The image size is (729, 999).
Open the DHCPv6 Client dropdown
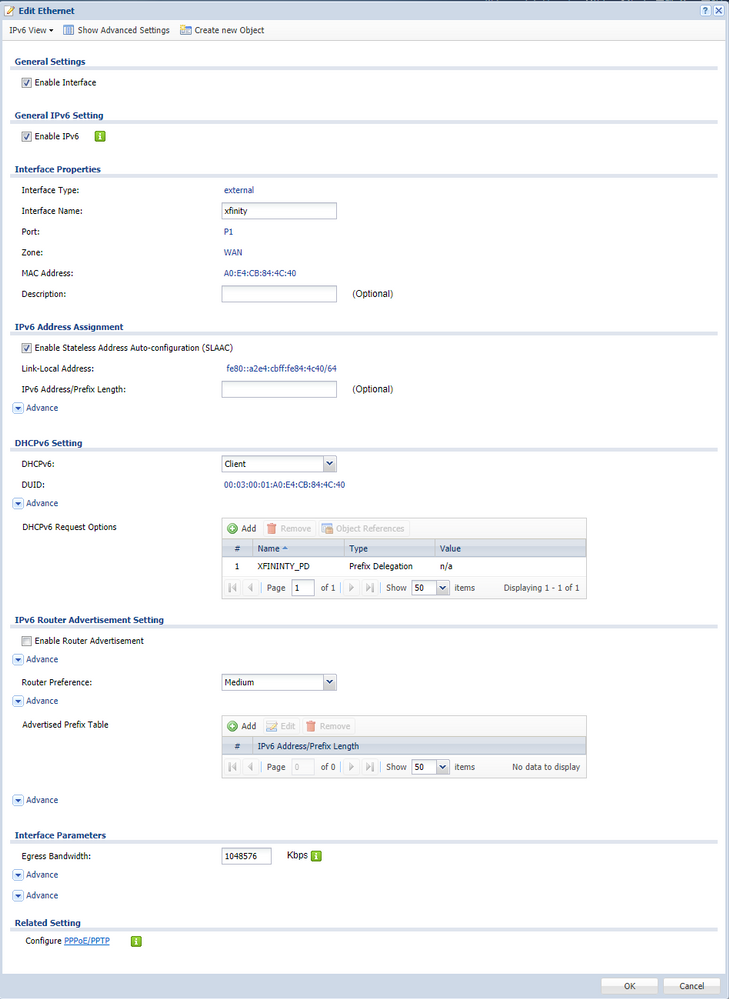(x=330, y=464)
